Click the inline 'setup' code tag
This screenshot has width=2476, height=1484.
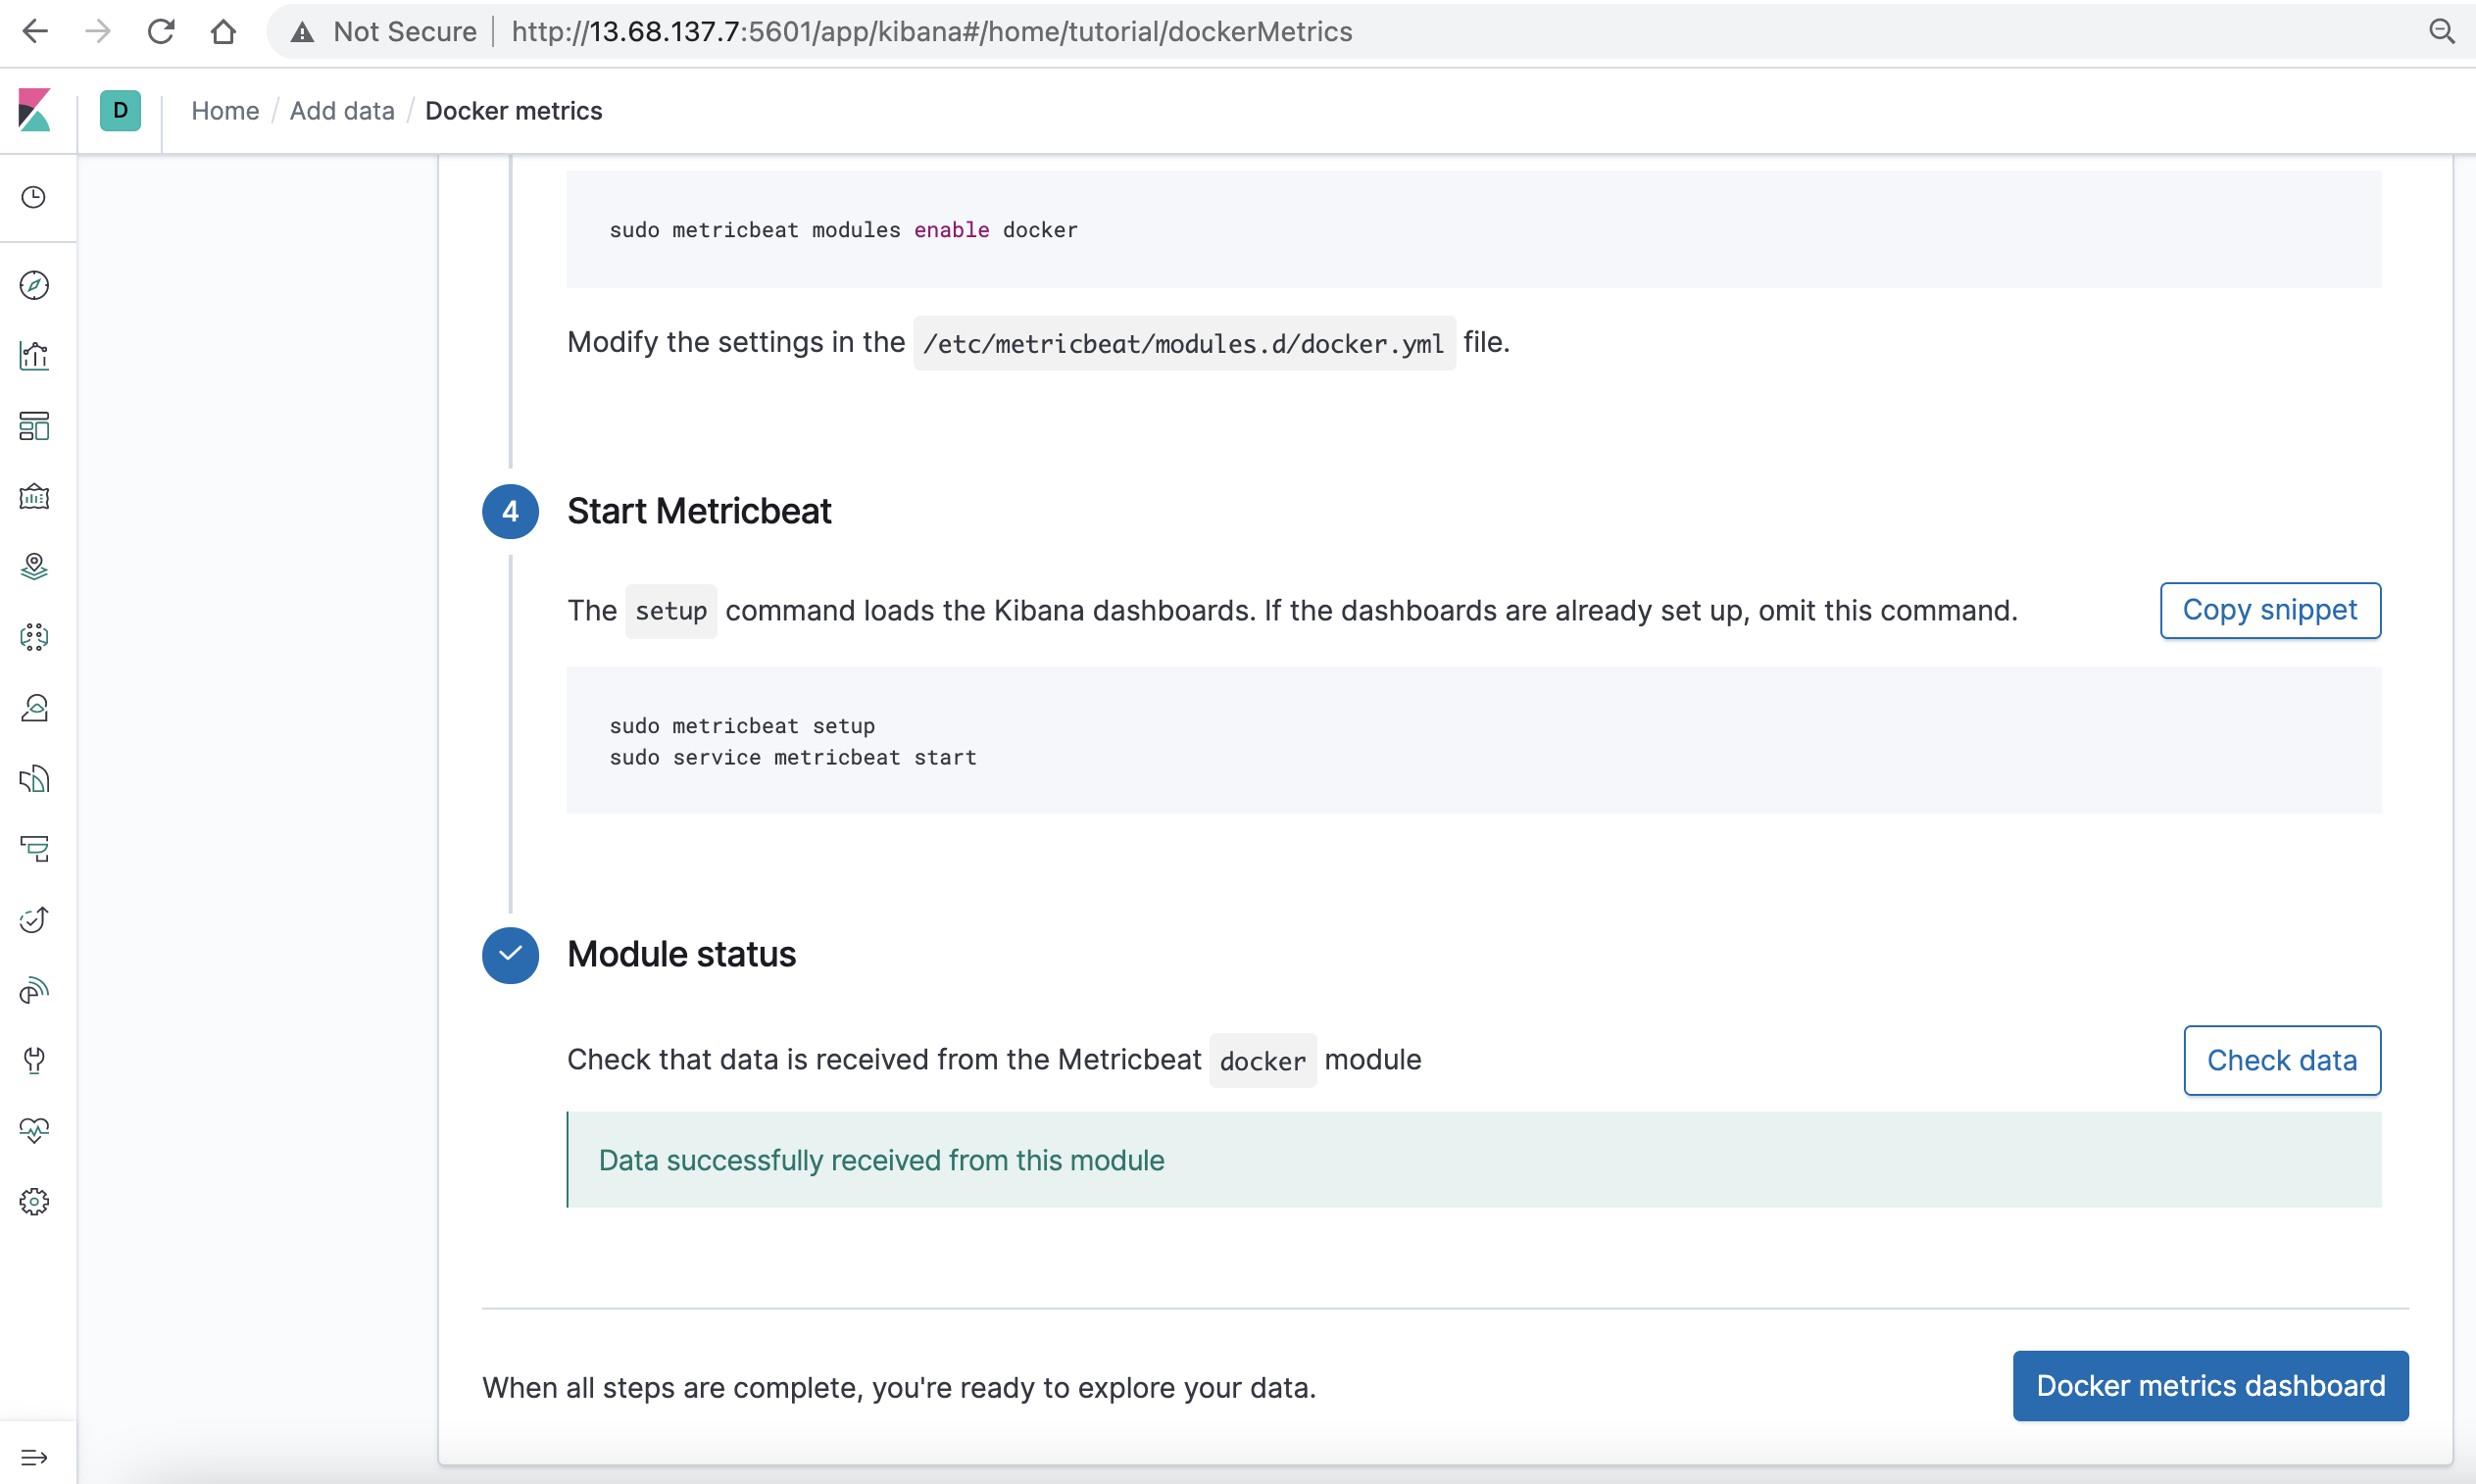pyautogui.click(x=671, y=611)
